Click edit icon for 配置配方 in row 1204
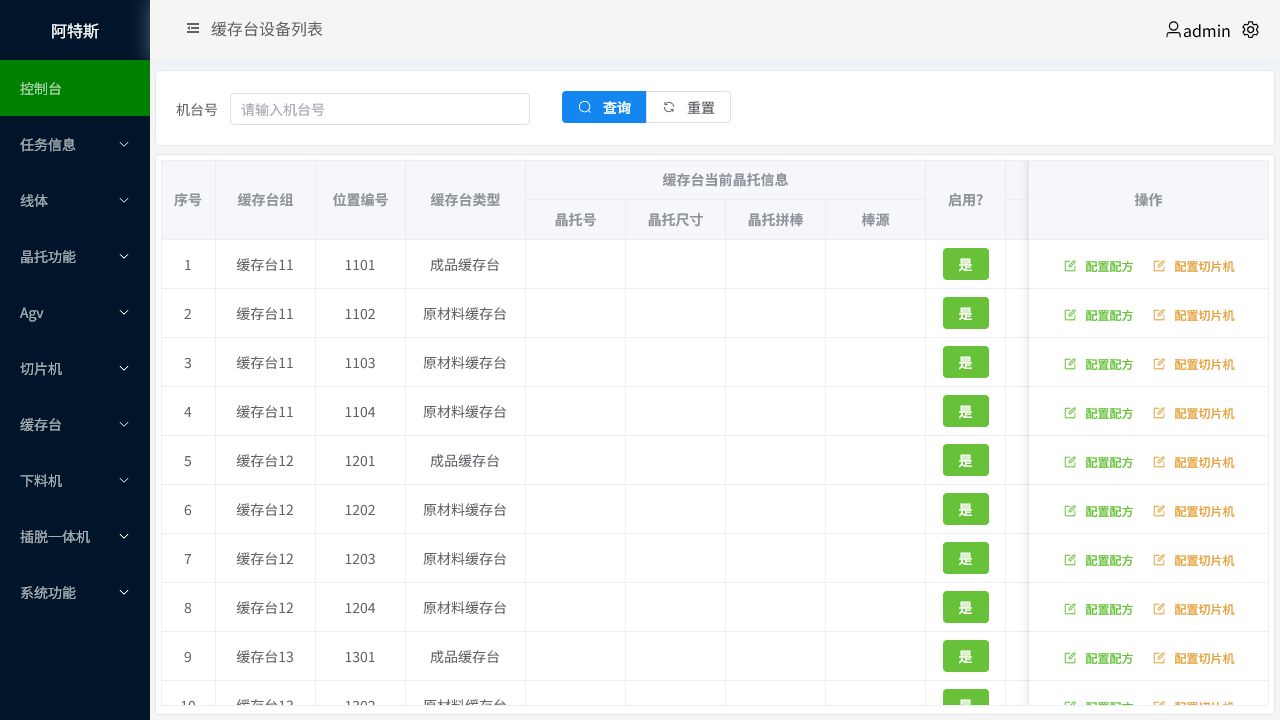The image size is (1280, 720). 1070,609
